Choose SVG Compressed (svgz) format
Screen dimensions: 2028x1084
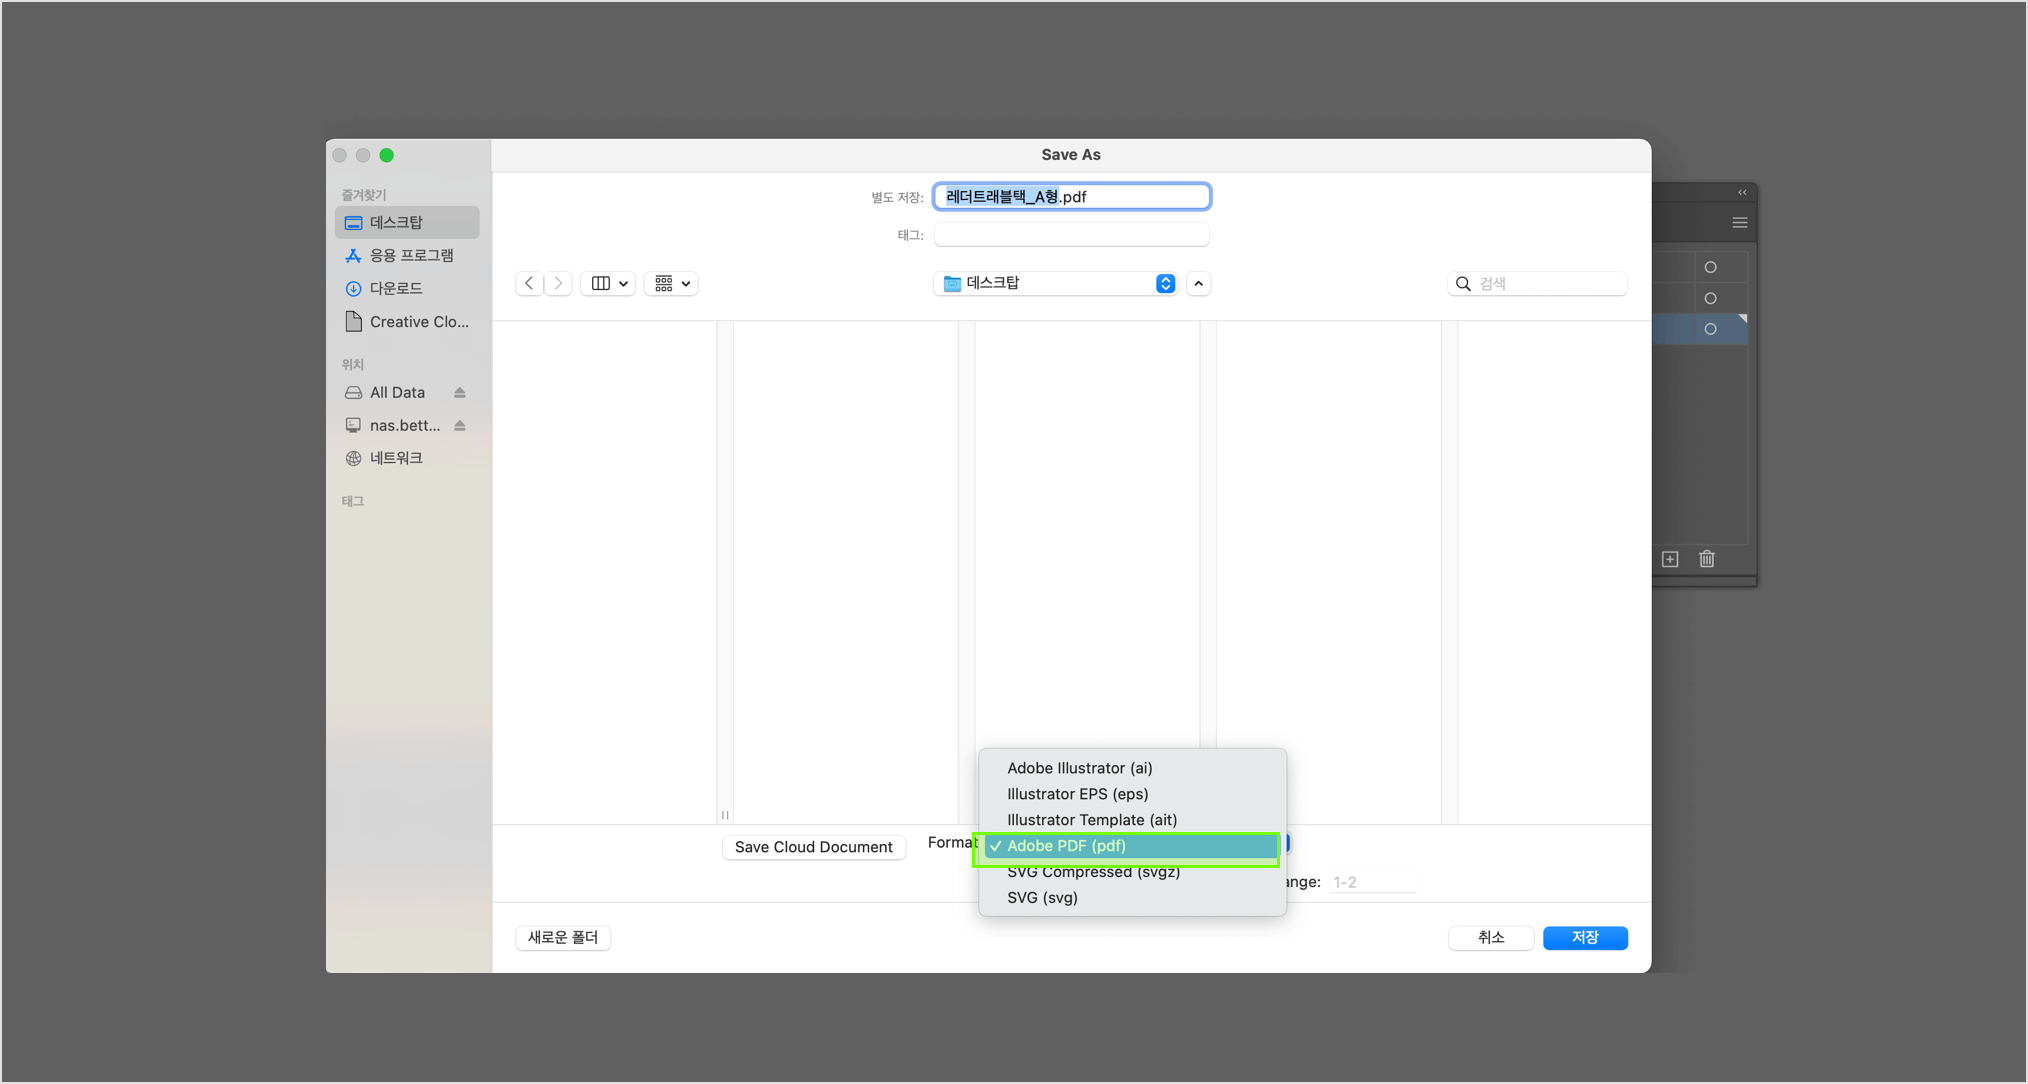[x=1132, y=872]
